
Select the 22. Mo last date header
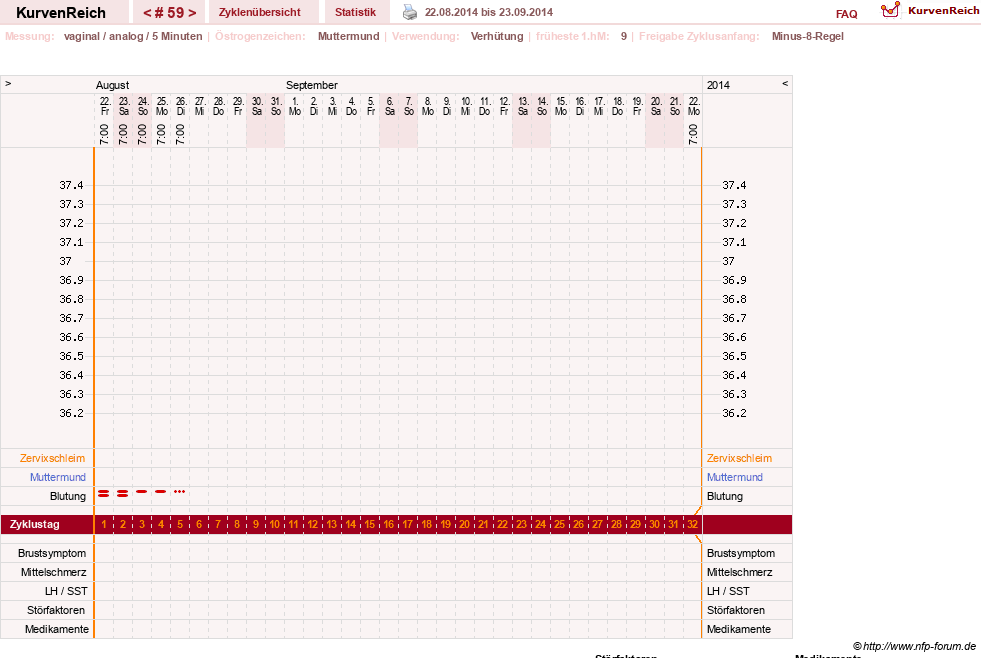(x=694, y=106)
